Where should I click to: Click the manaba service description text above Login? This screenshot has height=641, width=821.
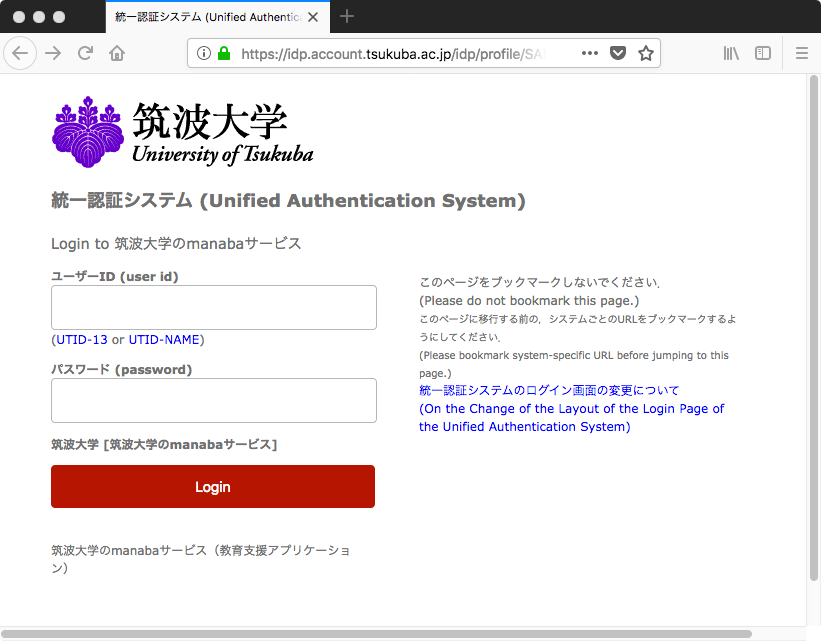164,445
